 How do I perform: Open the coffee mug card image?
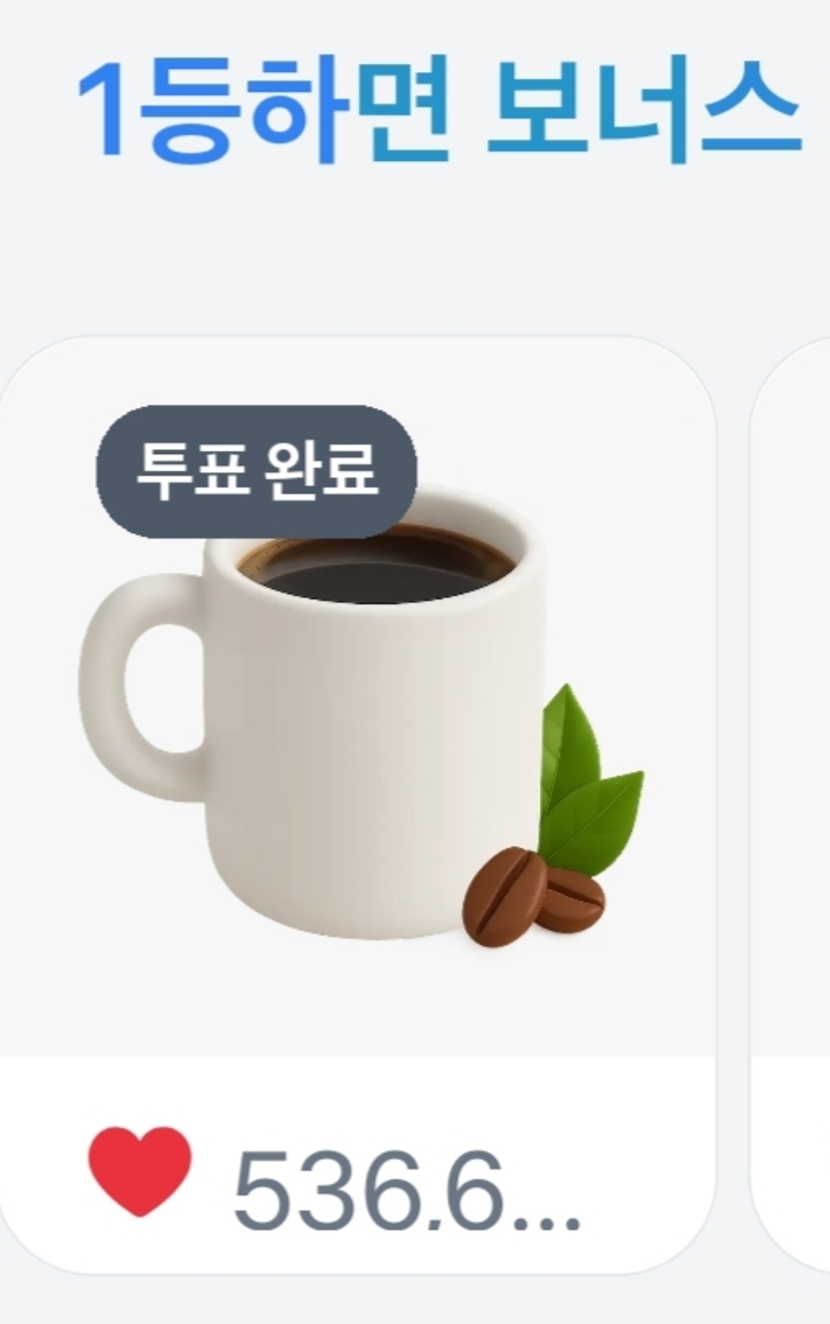[357, 700]
